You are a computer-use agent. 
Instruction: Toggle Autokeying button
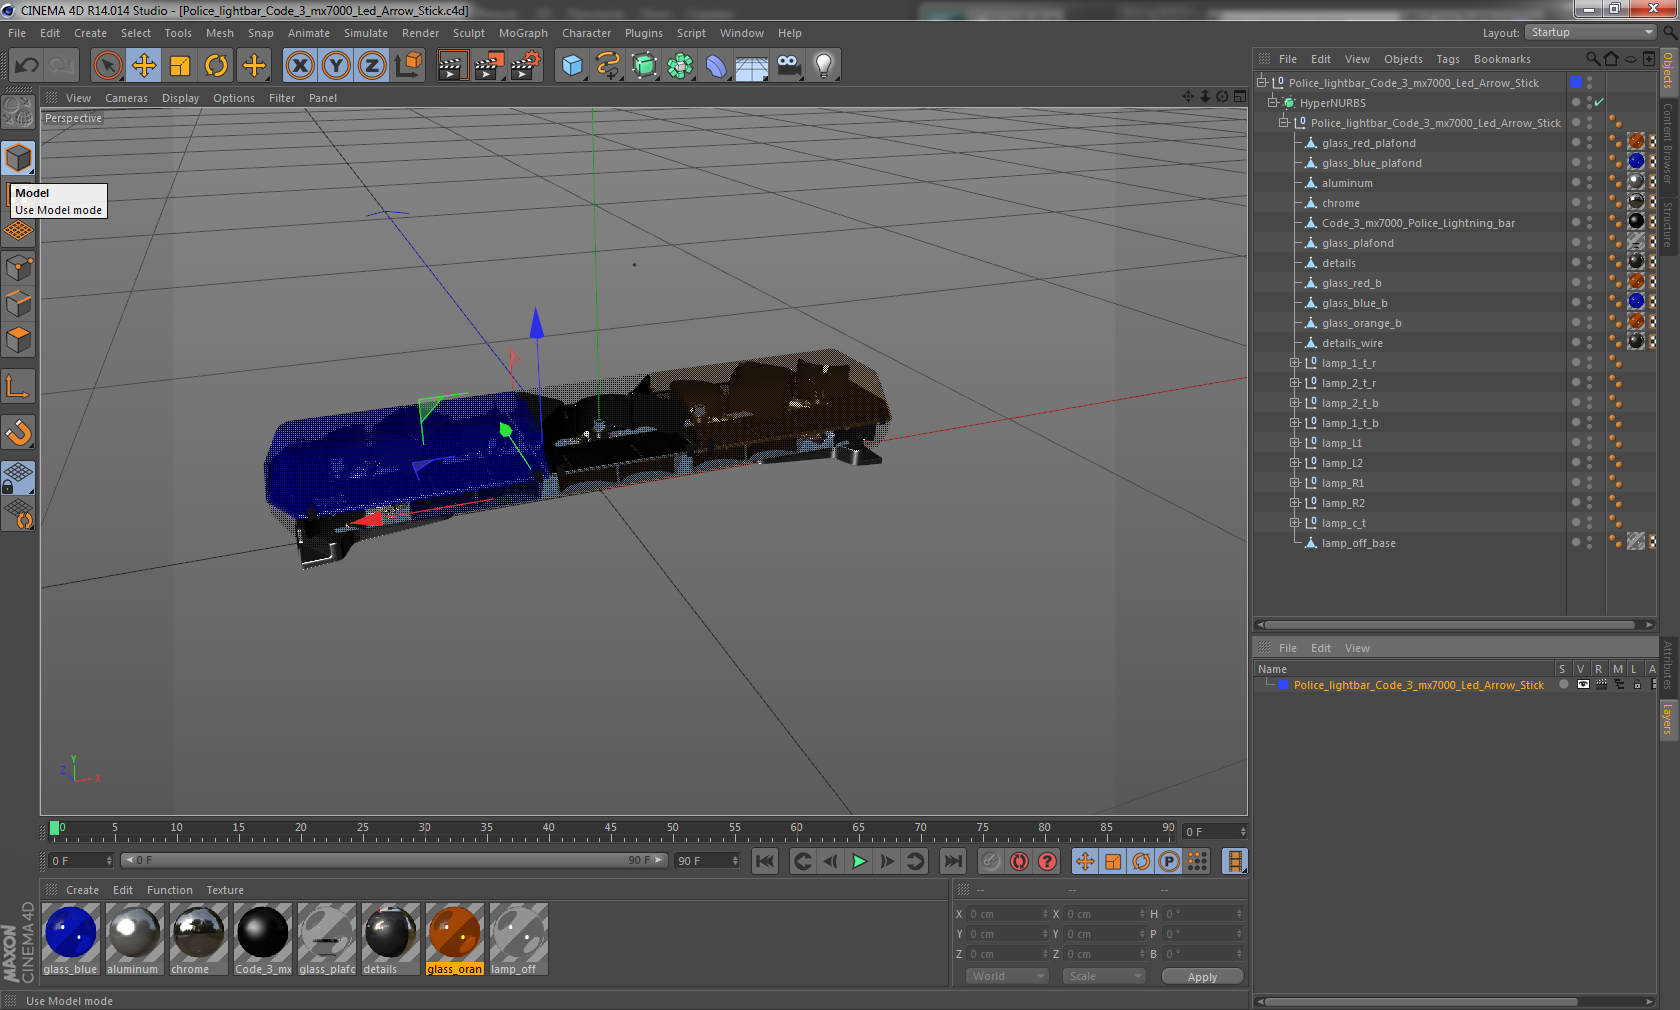pyautogui.click(x=1019, y=861)
